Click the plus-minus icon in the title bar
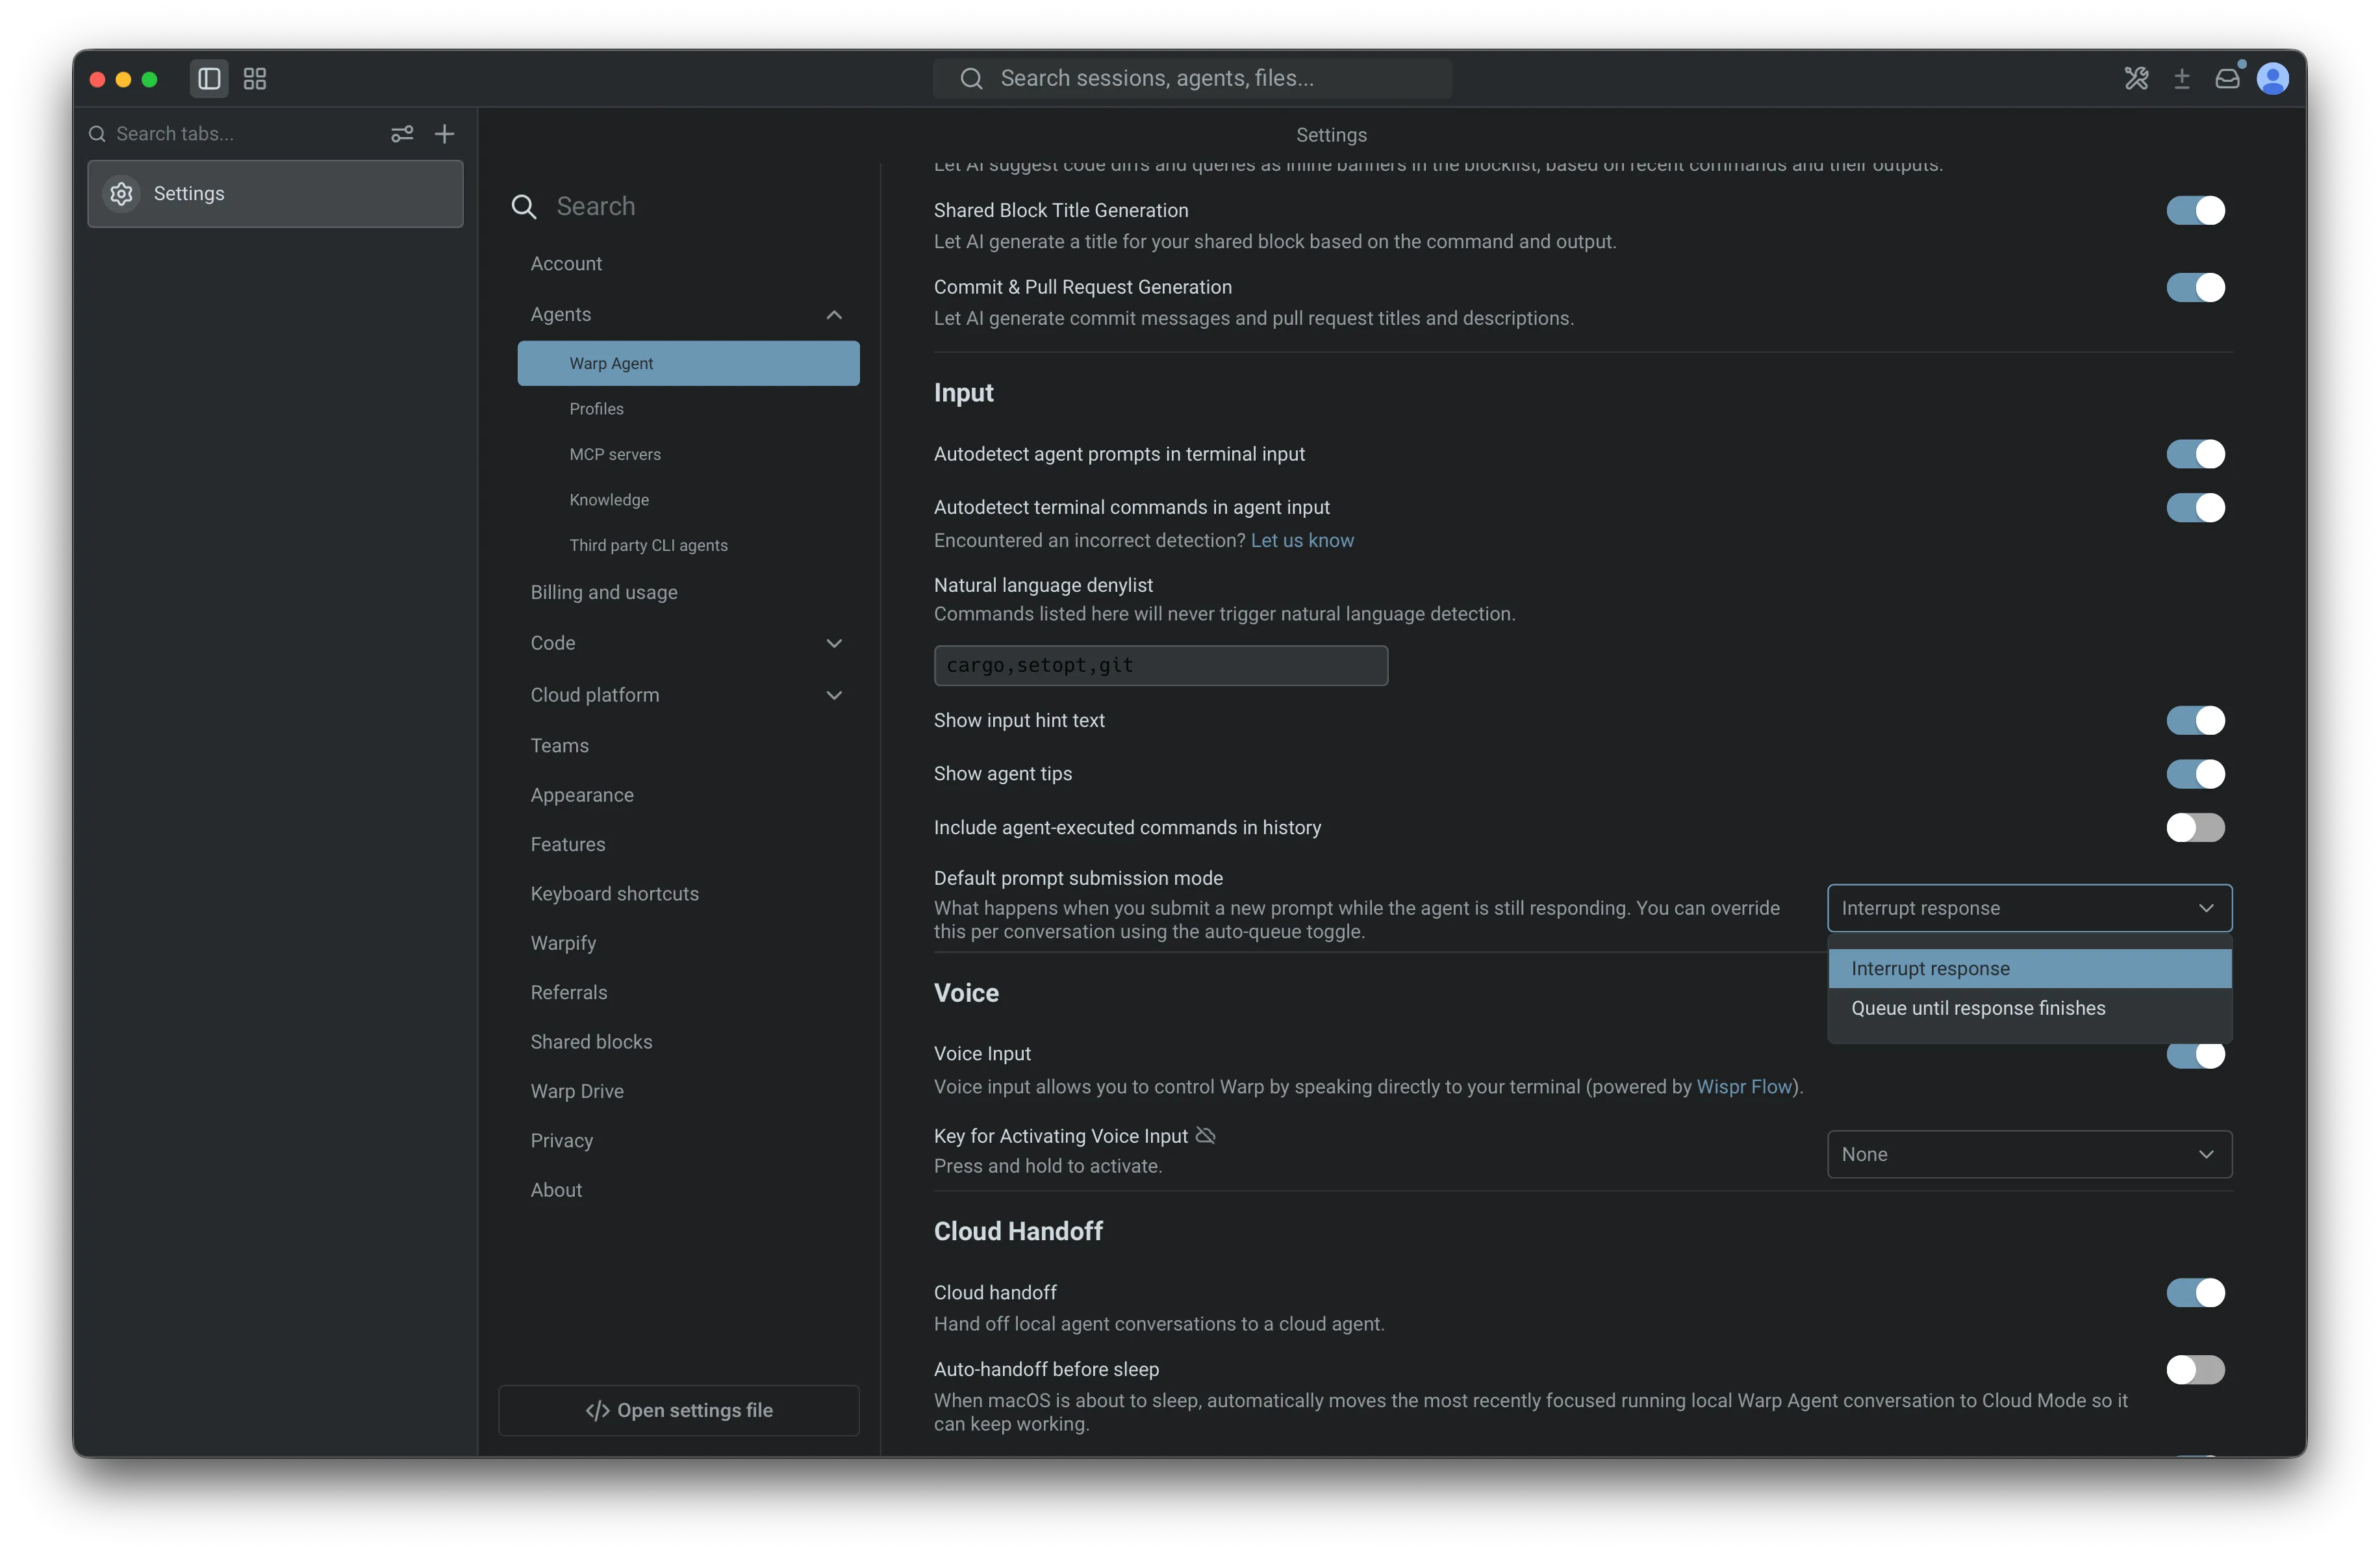 tap(2182, 78)
